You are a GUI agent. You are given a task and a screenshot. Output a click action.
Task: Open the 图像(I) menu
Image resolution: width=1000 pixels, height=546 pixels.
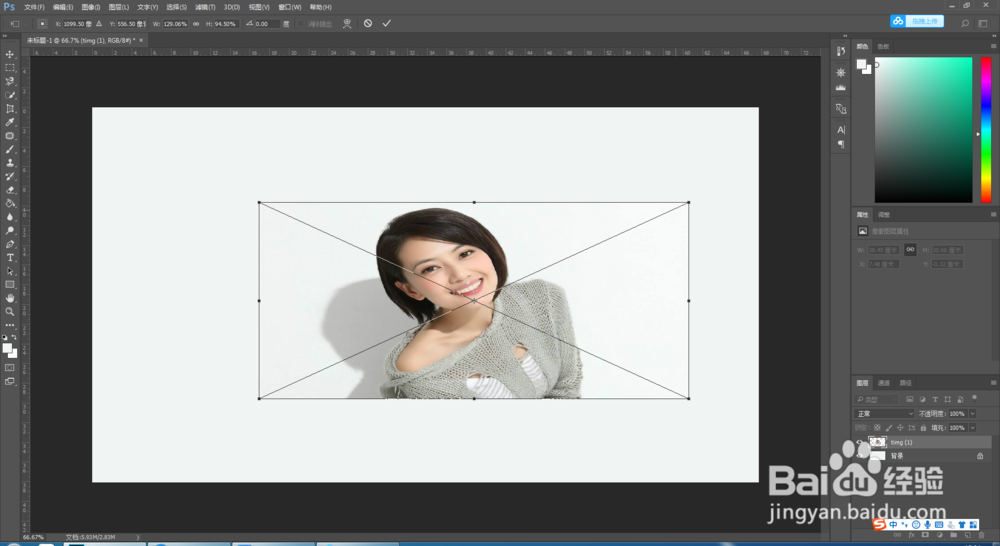pos(91,7)
